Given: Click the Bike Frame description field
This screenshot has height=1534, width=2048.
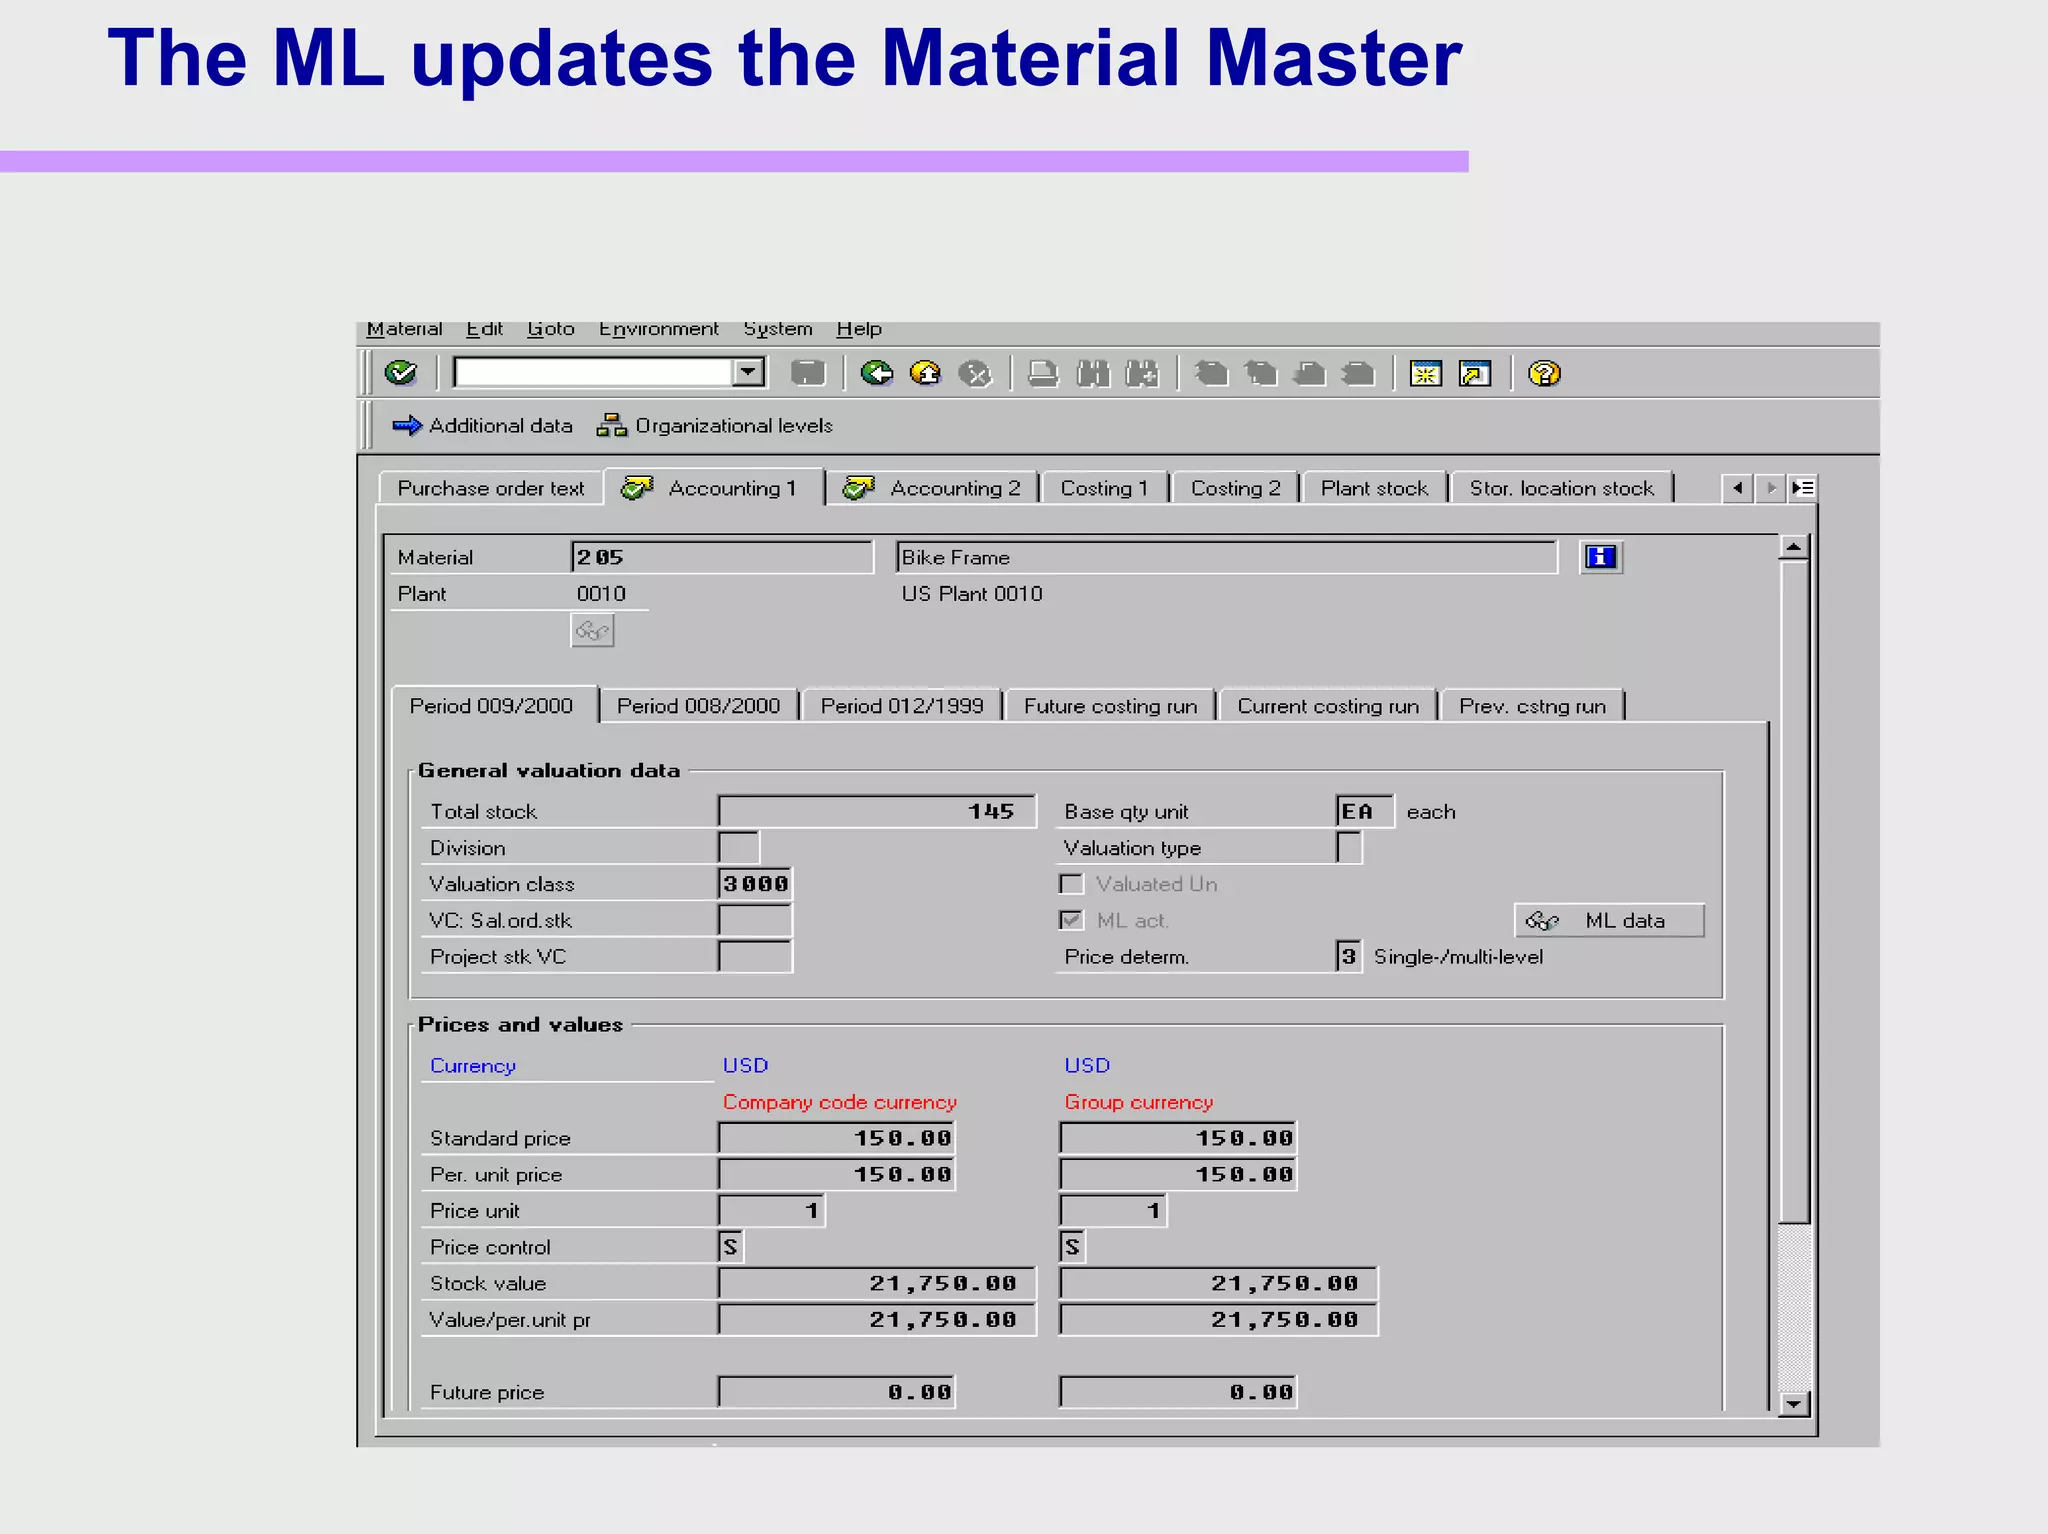Looking at the screenshot, I should pyautogui.click(x=1227, y=557).
